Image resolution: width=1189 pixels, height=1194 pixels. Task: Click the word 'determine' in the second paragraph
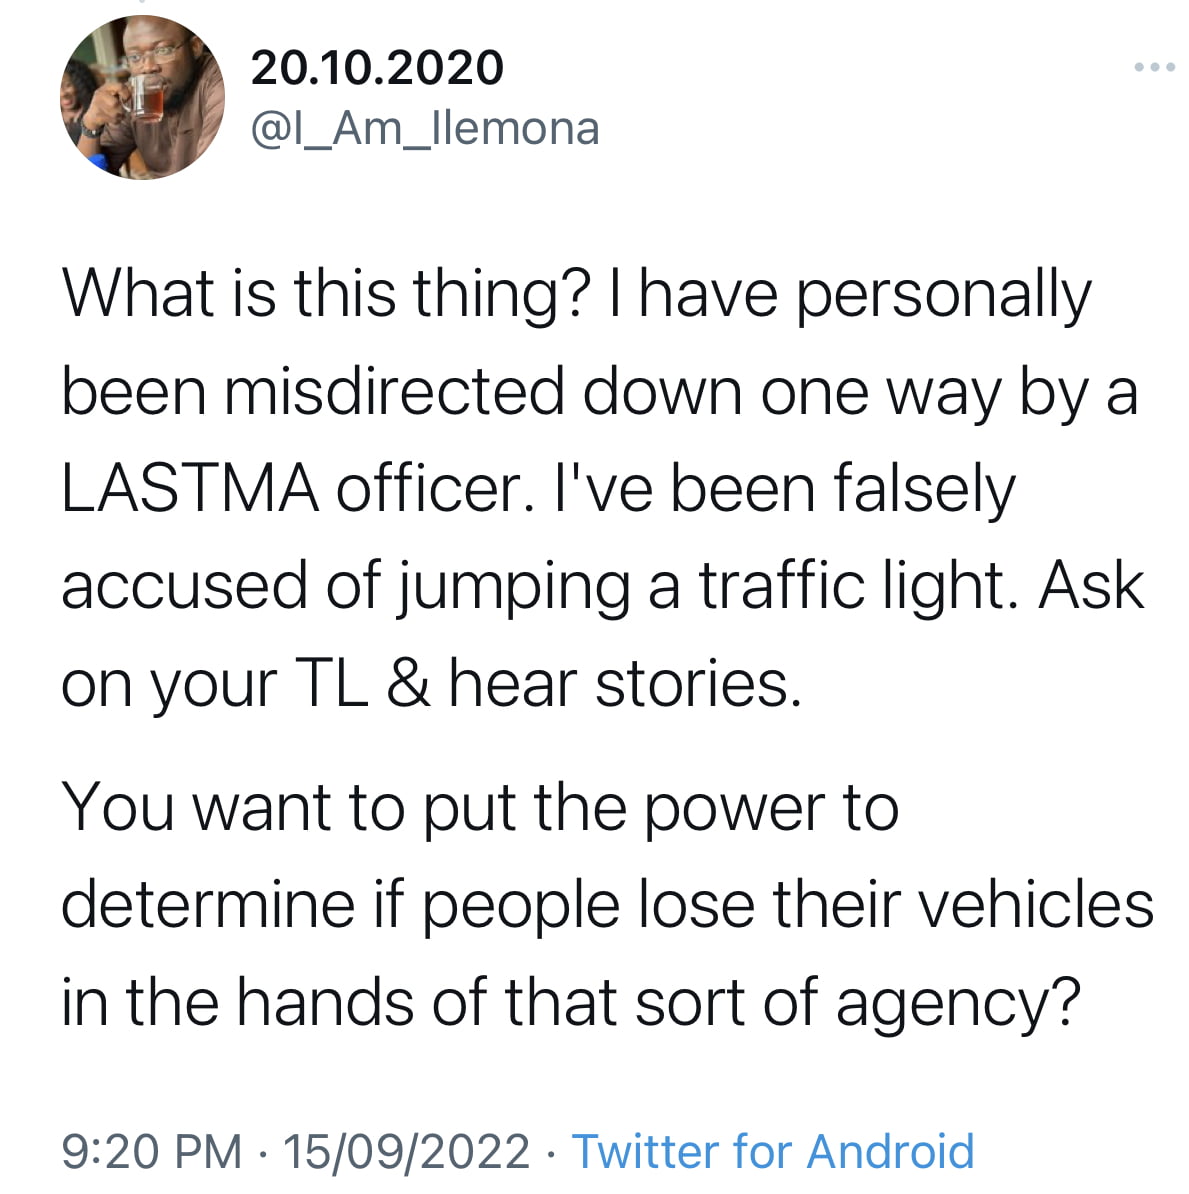pos(208,905)
